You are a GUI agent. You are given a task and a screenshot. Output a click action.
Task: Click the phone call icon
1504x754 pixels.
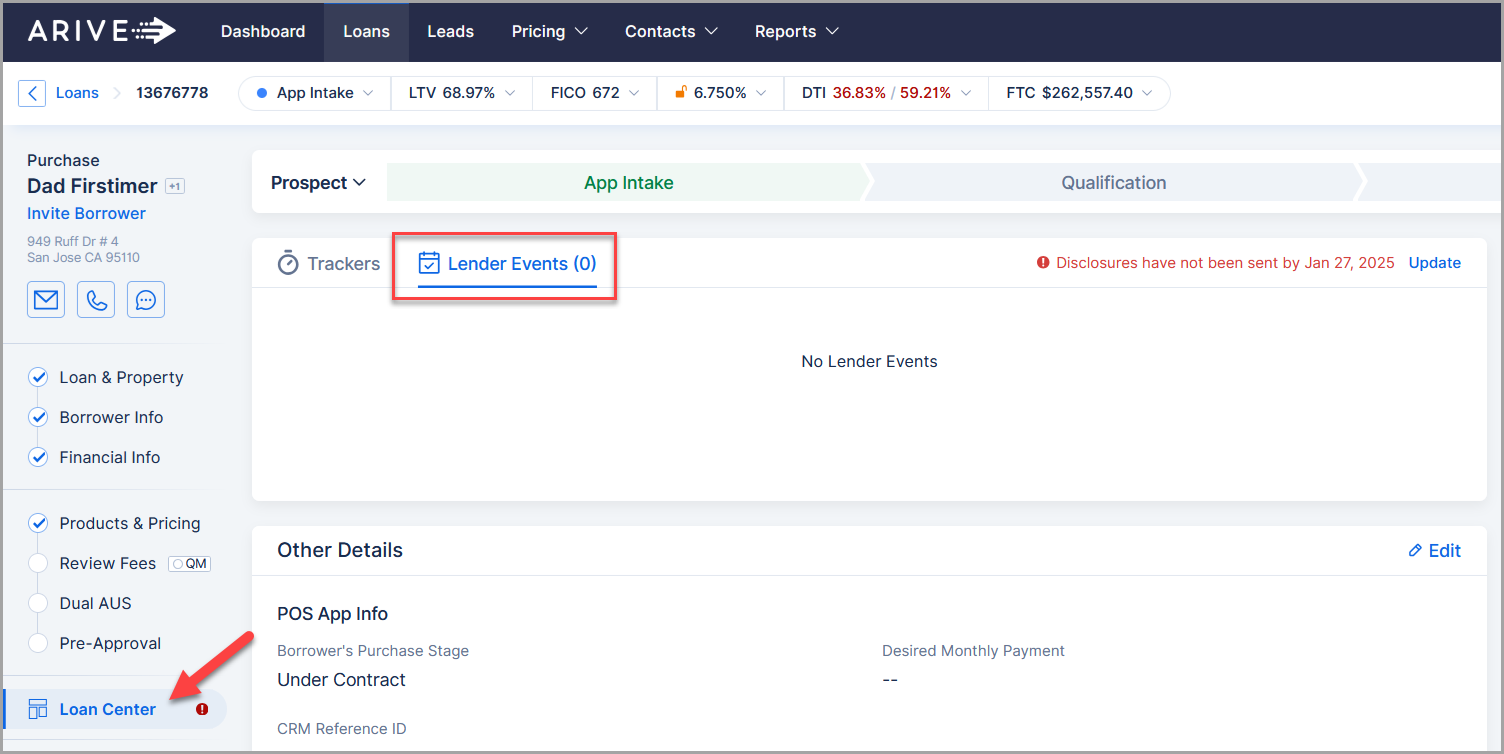pos(96,300)
